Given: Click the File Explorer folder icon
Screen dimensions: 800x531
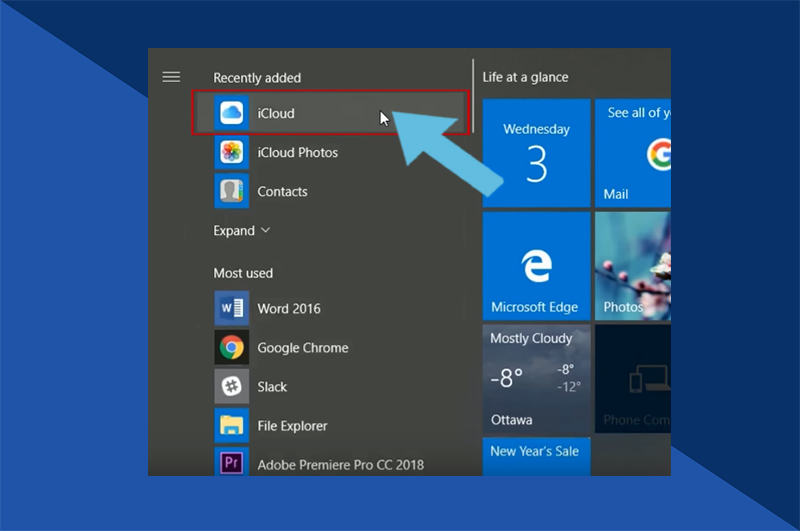Looking at the screenshot, I should [x=232, y=425].
